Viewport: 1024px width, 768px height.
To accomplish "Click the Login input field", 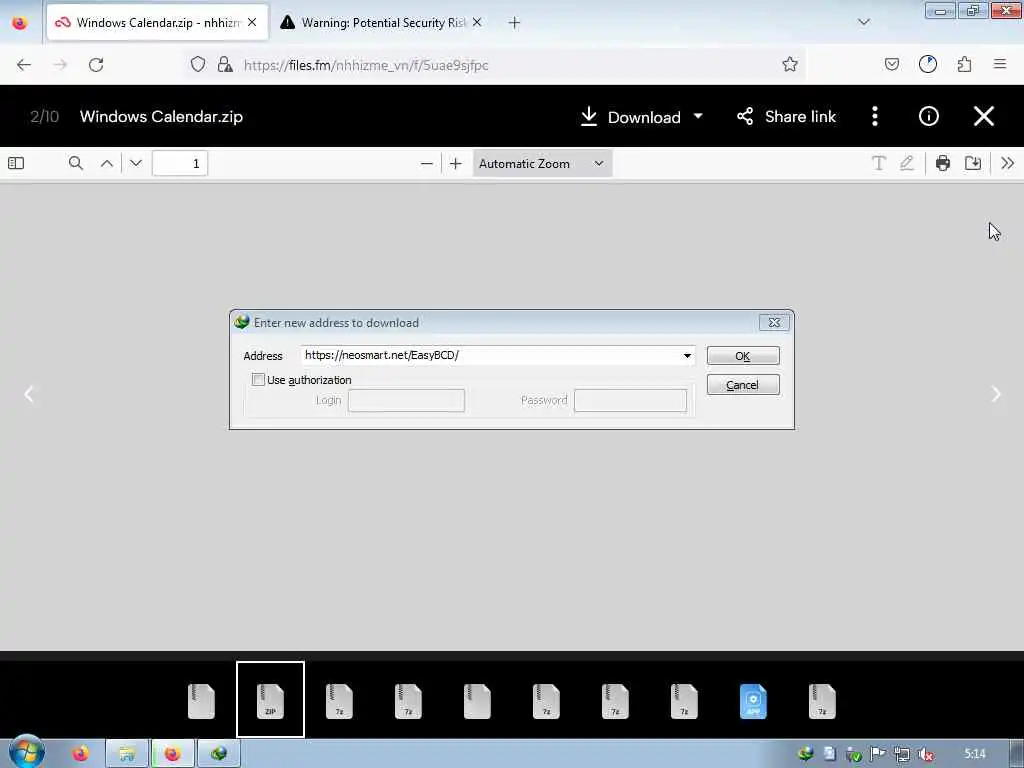I will click(x=406, y=400).
